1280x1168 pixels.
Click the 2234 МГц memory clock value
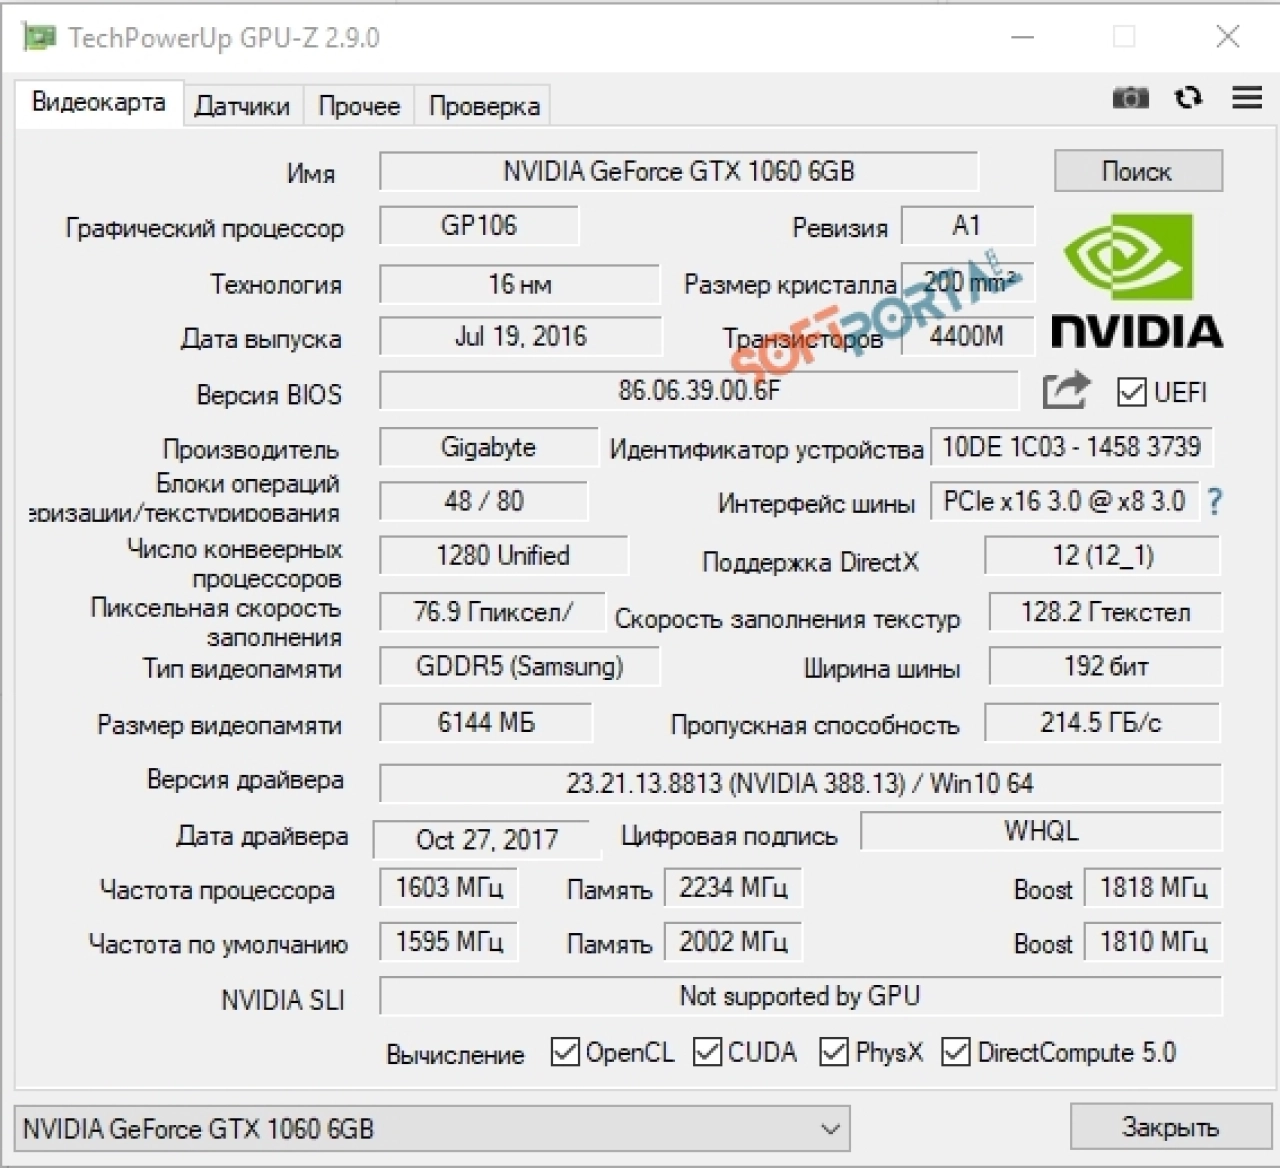733,887
